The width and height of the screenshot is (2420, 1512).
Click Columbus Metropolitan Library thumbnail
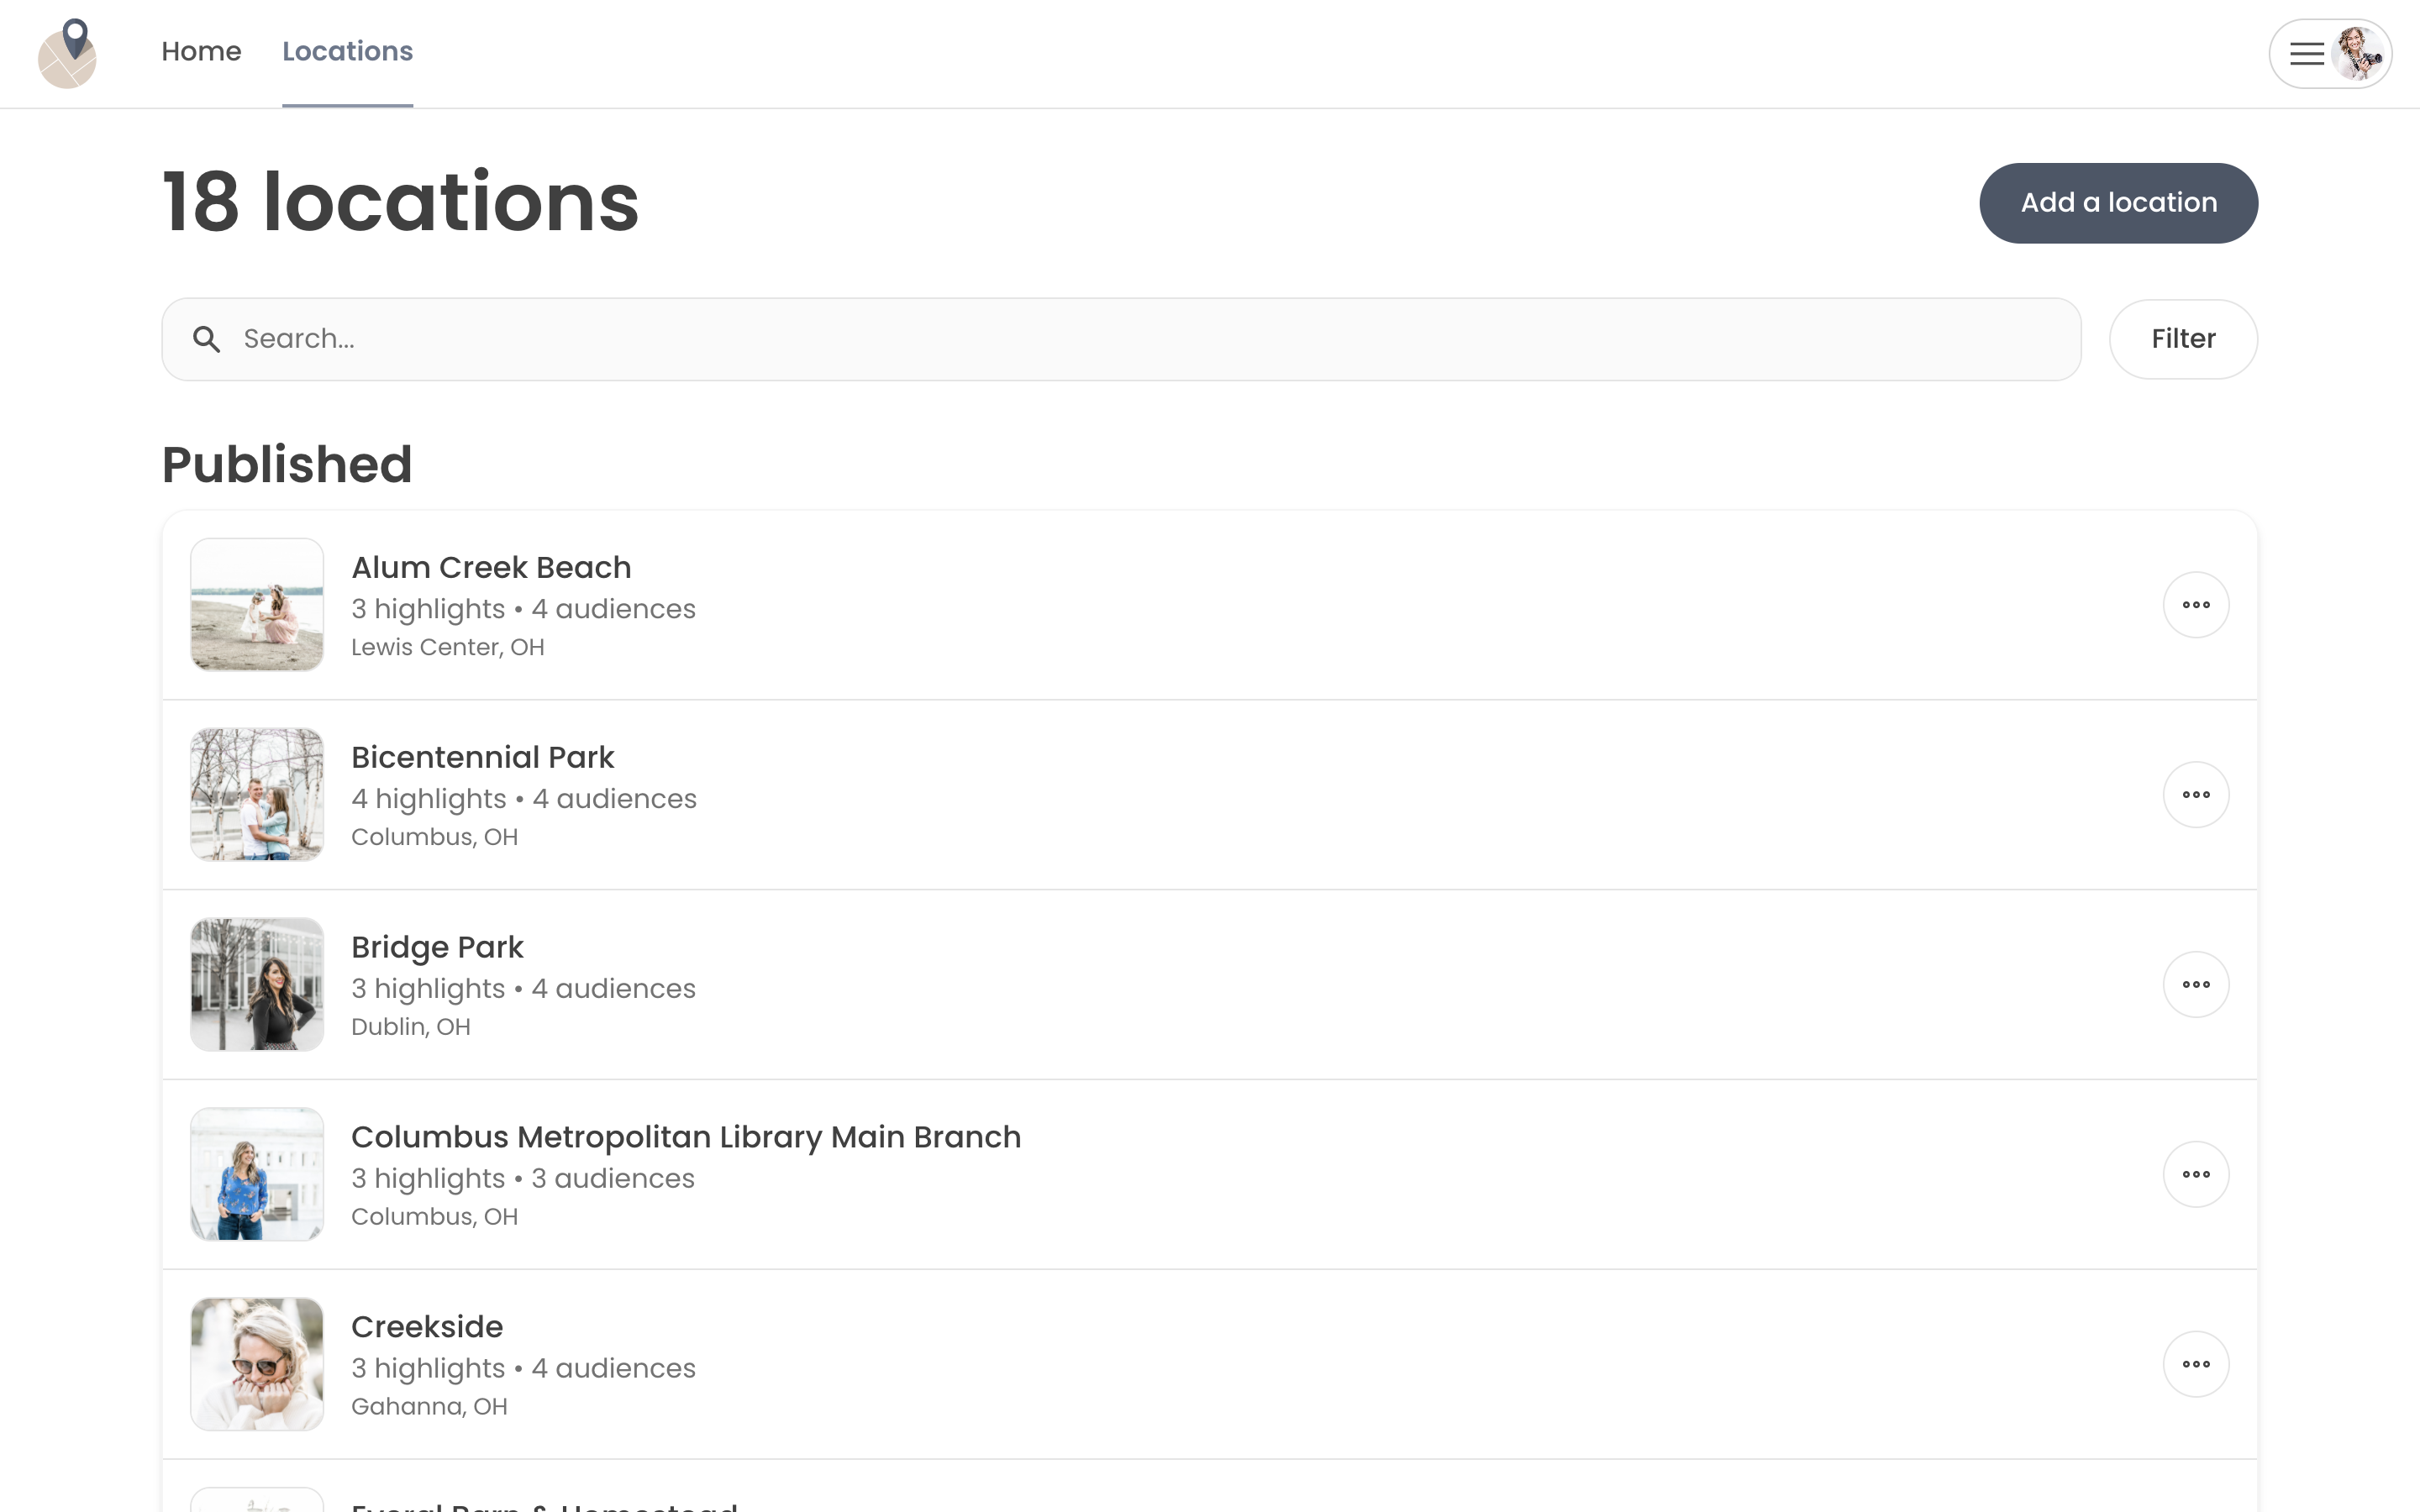coord(256,1174)
